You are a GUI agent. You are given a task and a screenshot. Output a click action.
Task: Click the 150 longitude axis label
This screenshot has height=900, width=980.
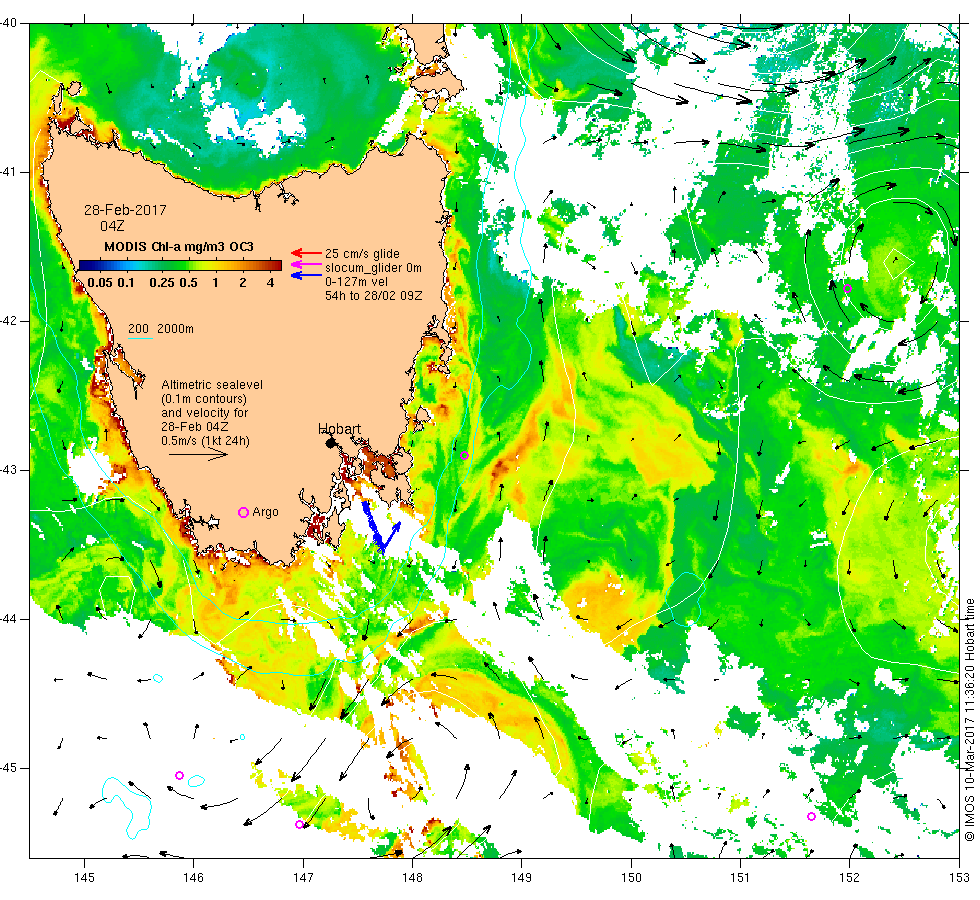point(631,878)
